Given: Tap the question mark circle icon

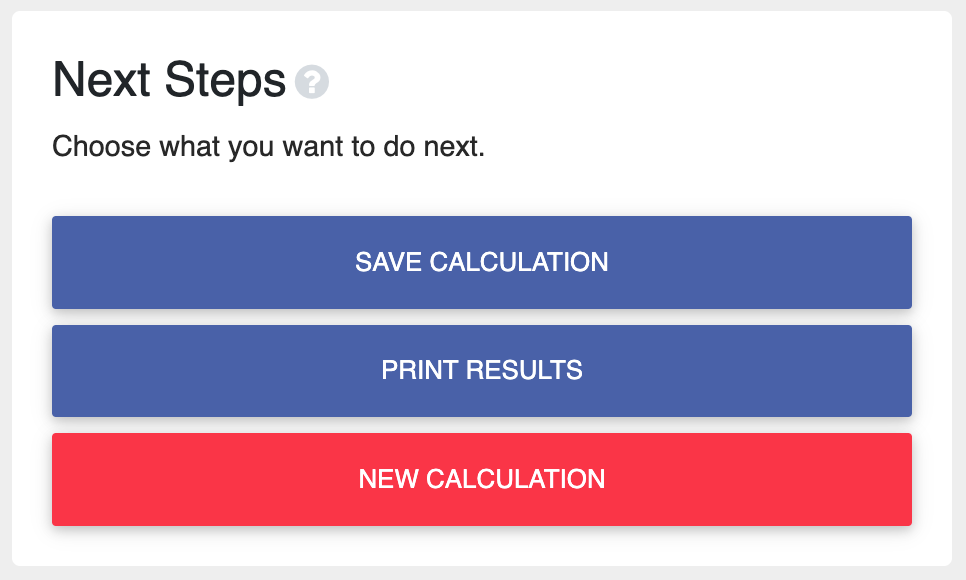Looking at the screenshot, I should [312, 81].
